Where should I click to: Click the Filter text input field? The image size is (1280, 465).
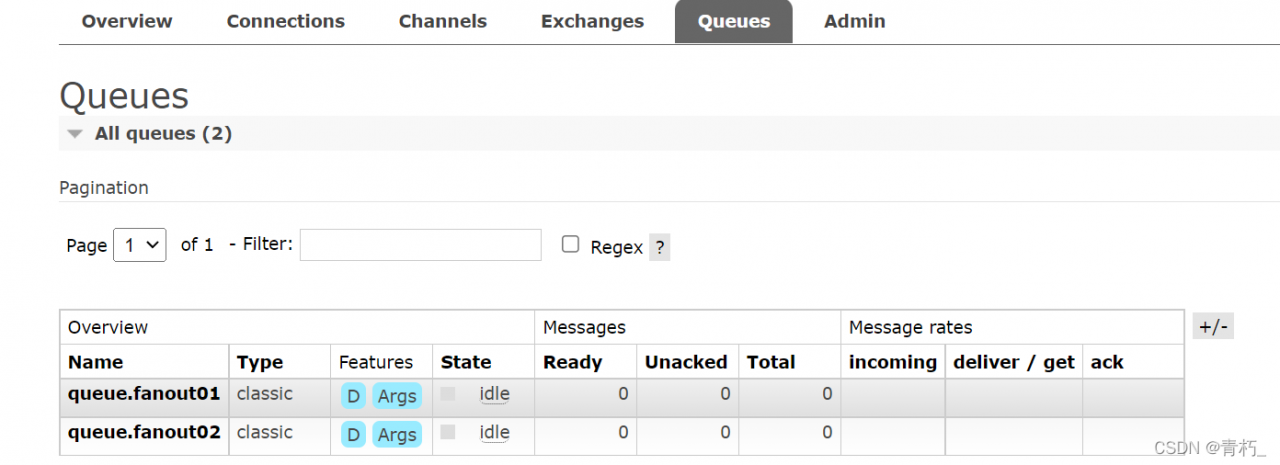point(420,245)
